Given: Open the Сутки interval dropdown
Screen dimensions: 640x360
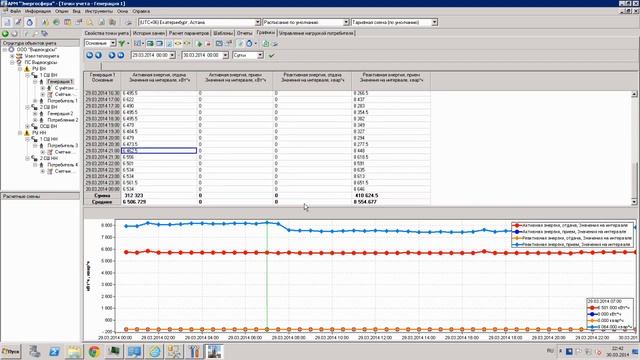Looking at the screenshot, I should 260,55.
